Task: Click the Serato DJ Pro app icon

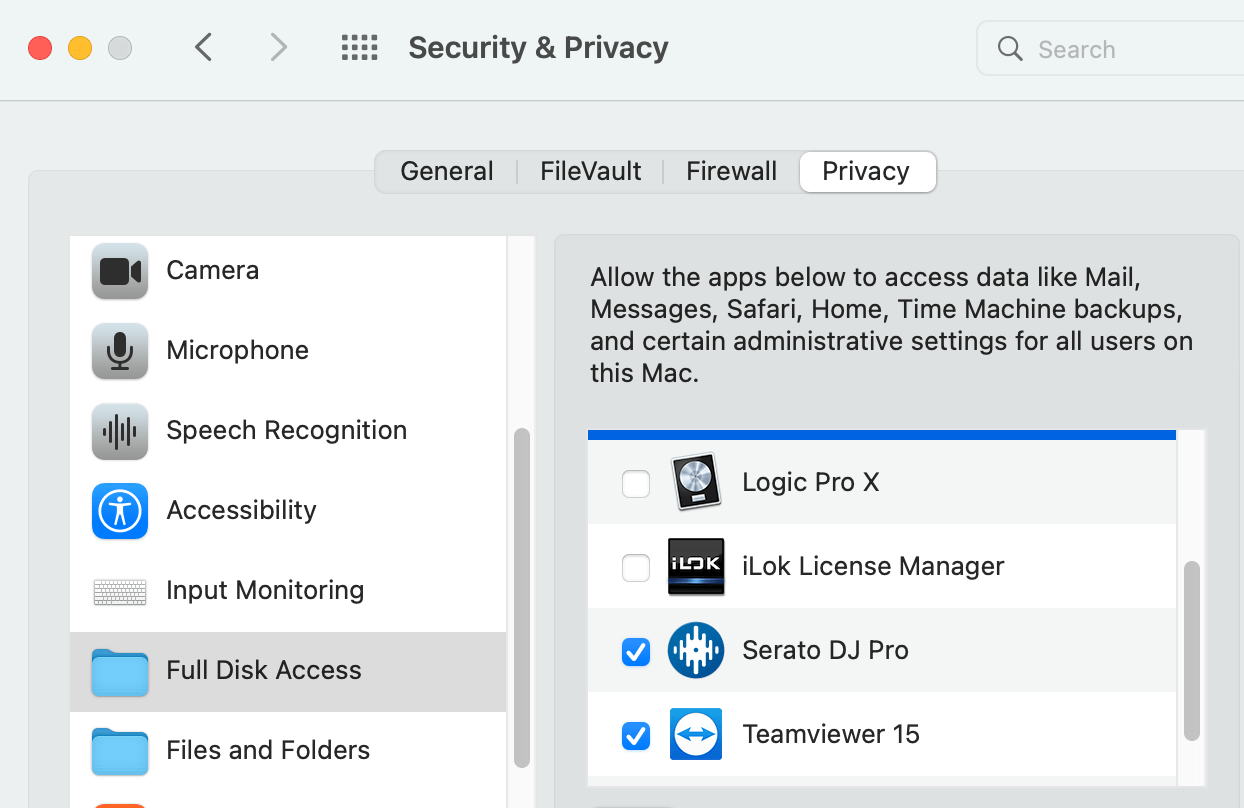Action: pos(695,650)
